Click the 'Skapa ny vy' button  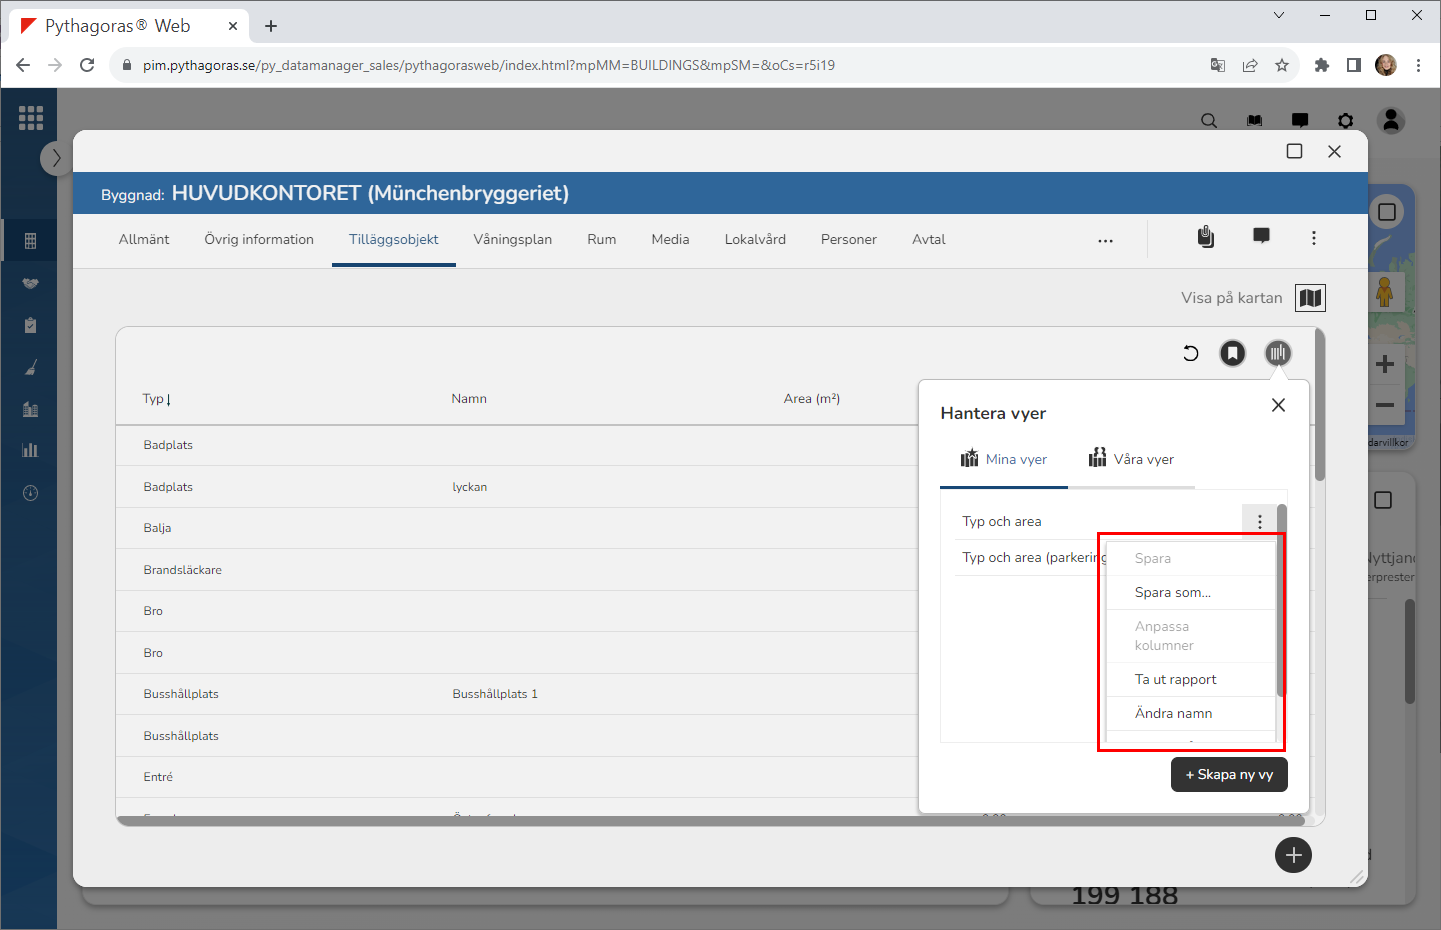[1229, 775]
